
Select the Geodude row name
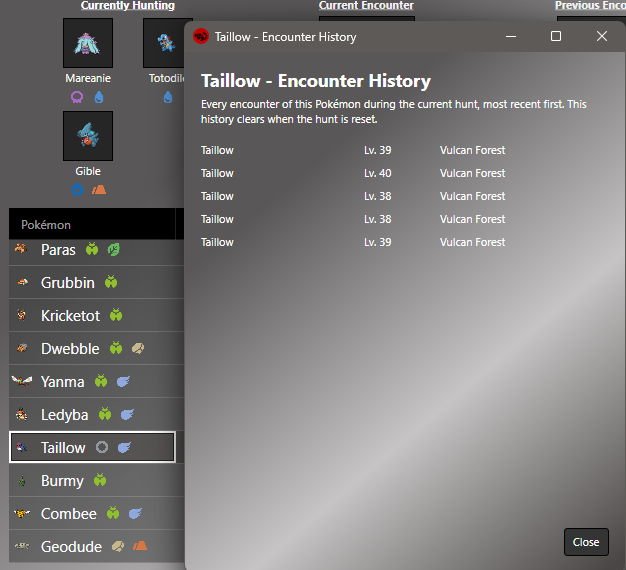click(71, 547)
